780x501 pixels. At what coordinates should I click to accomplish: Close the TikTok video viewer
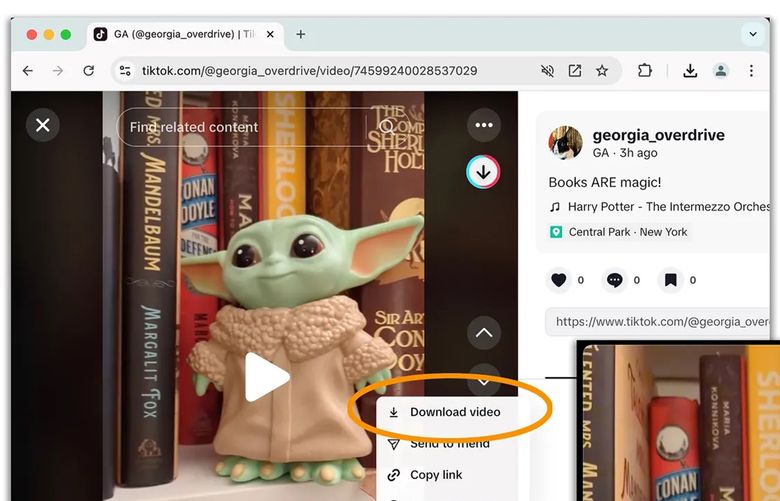pos(43,125)
